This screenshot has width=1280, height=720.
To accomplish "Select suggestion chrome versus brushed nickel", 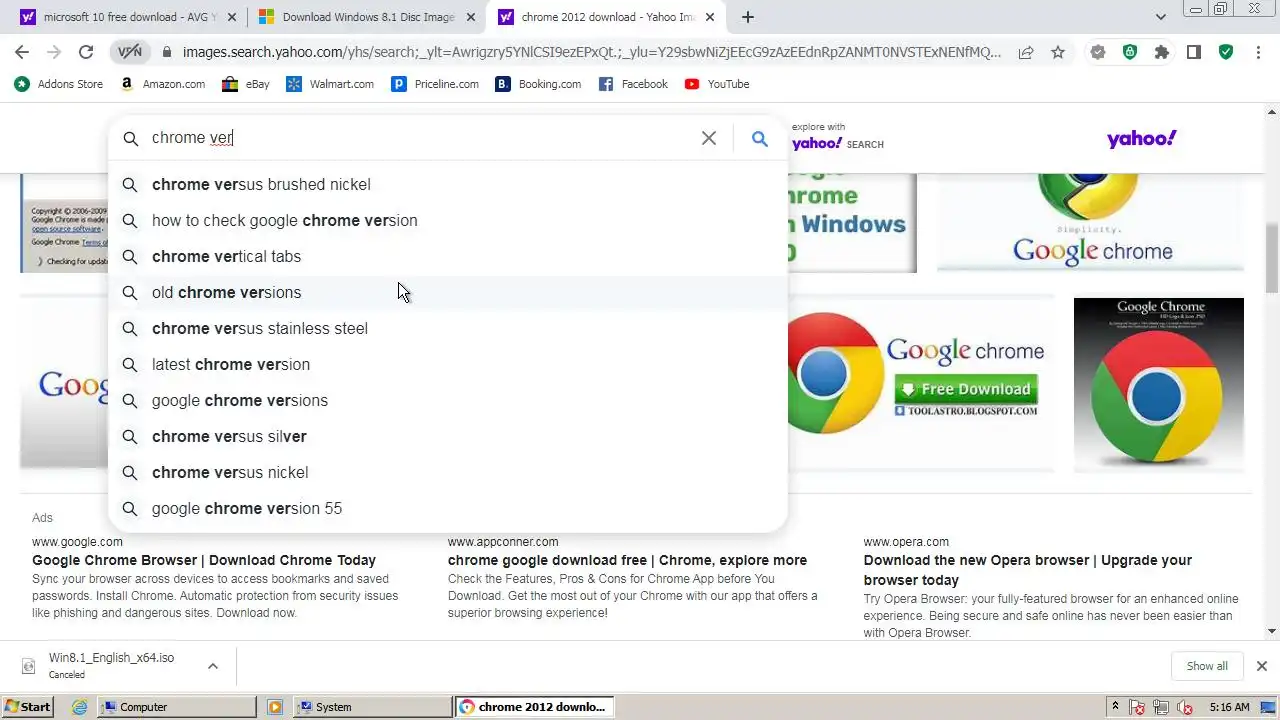I will [x=448, y=184].
